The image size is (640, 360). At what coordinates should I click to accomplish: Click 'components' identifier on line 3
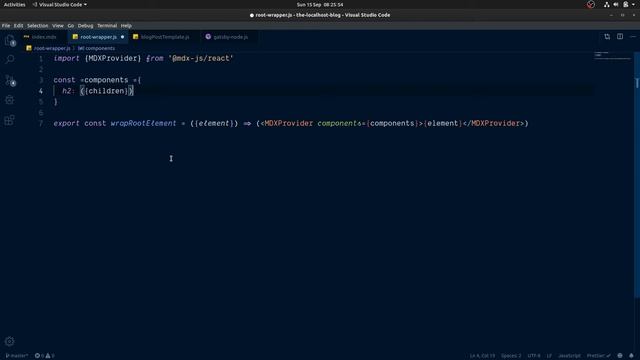click(106, 80)
